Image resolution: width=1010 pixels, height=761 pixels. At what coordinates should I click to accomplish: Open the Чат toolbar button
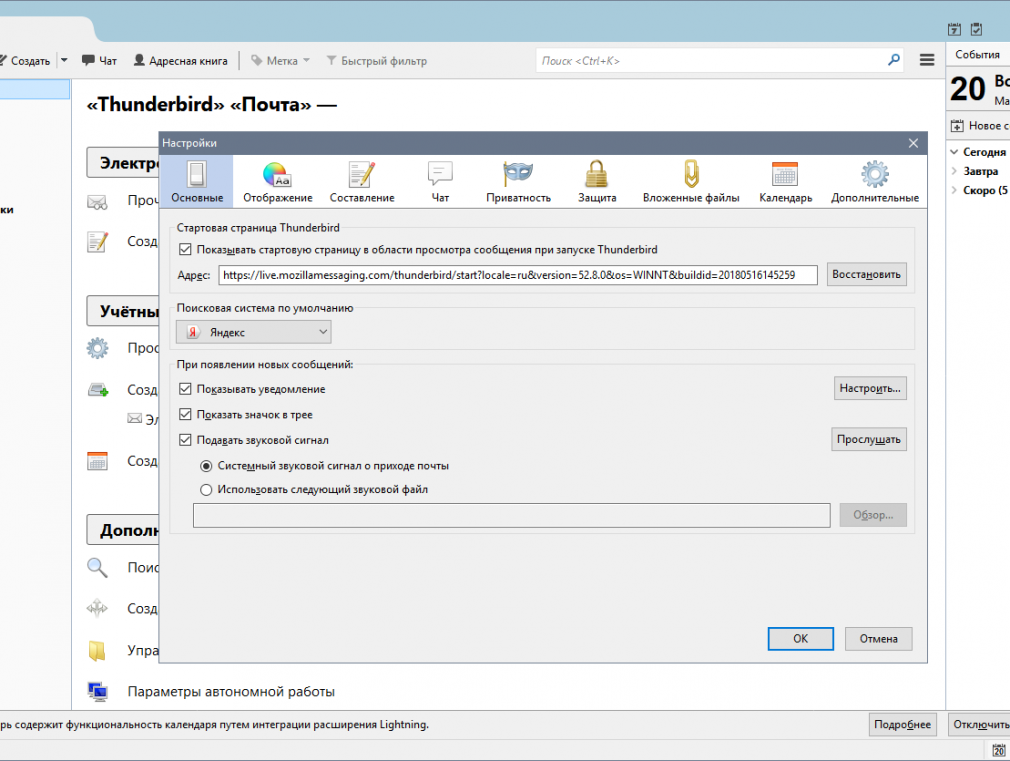point(99,61)
